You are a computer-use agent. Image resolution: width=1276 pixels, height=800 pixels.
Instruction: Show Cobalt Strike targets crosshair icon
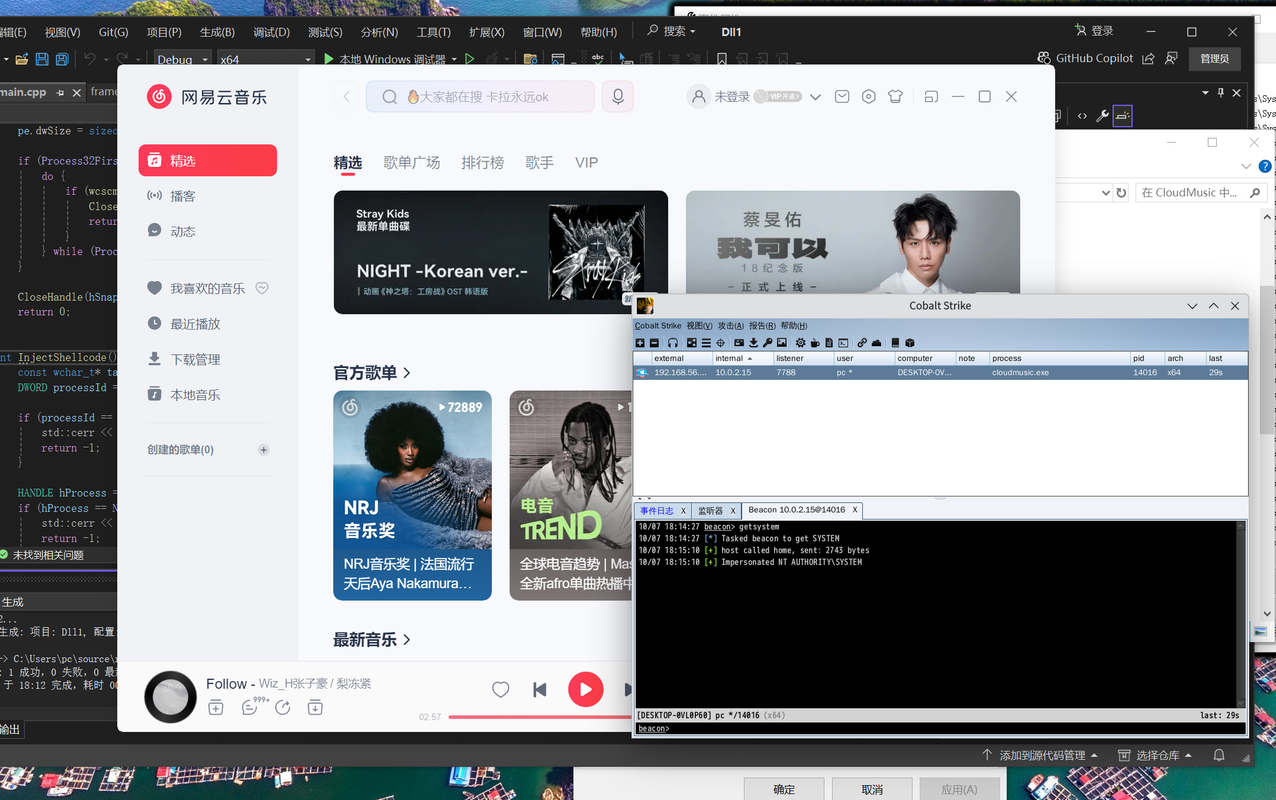point(720,343)
